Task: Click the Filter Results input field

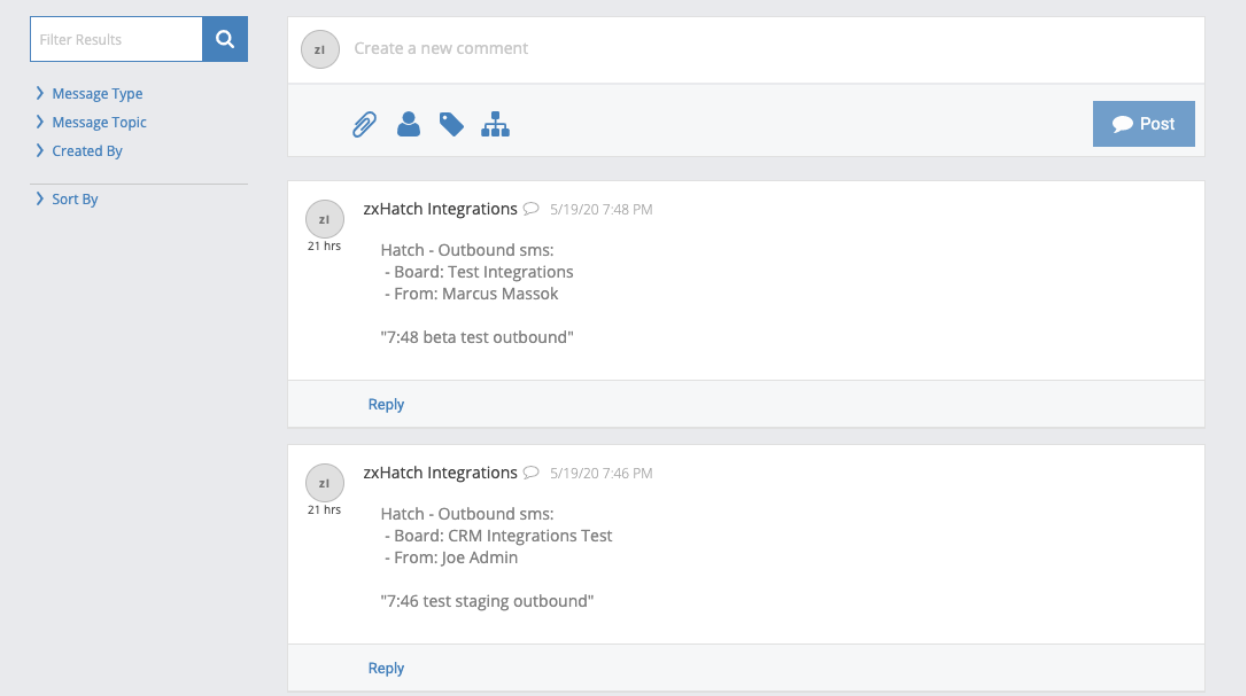Action: [115, 39]
